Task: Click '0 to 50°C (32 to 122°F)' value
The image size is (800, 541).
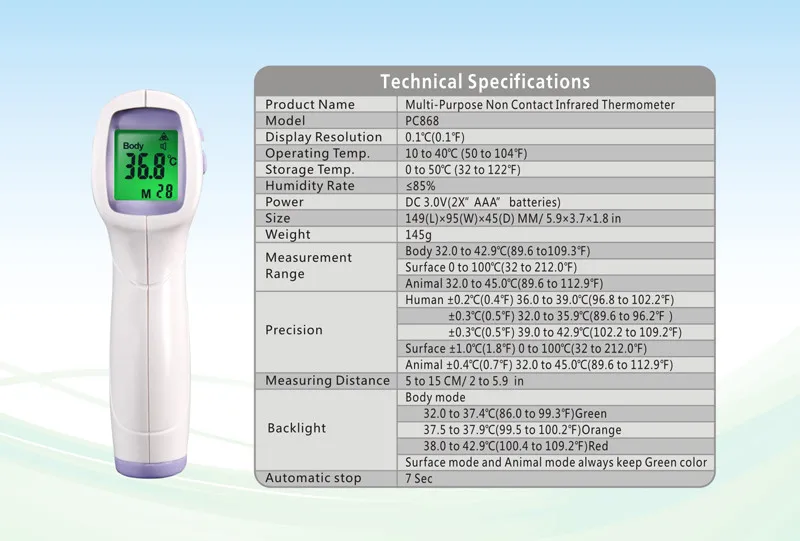Action: [463, 170]
